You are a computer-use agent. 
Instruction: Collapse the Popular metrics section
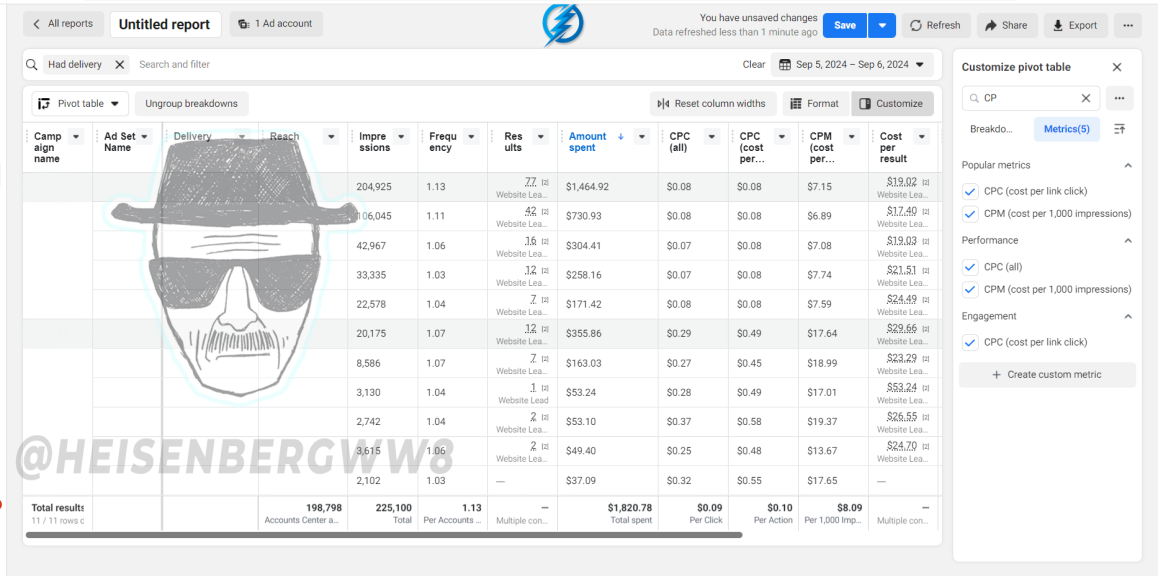coord(1128,165)
